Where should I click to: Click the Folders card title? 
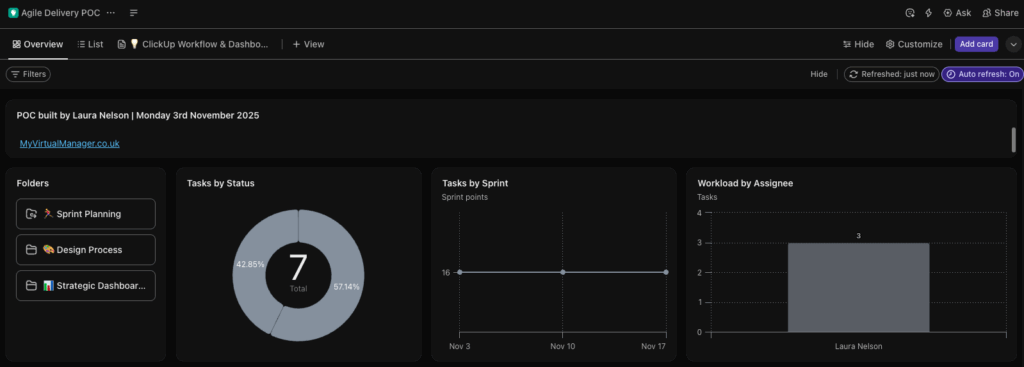pyautogui.click(x=33, y=184)
